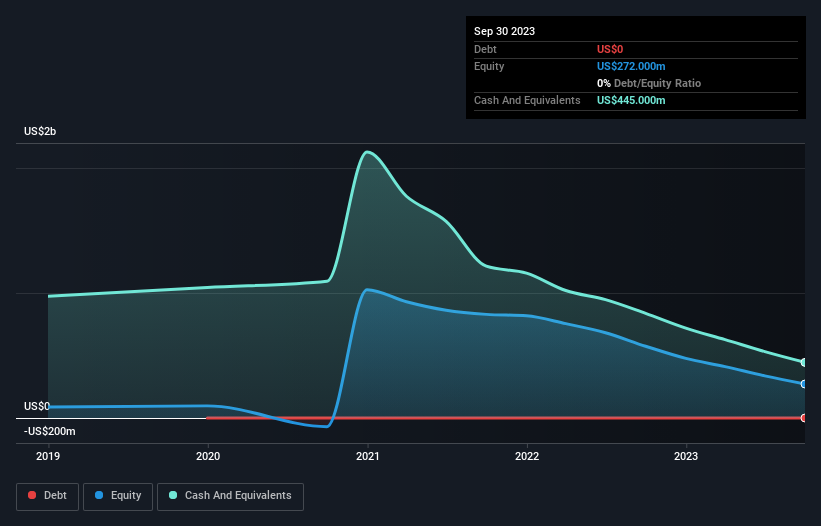Click the US$2b axis label
The width and height of the screenshot is (821, 526).
(x=40, y=131)
